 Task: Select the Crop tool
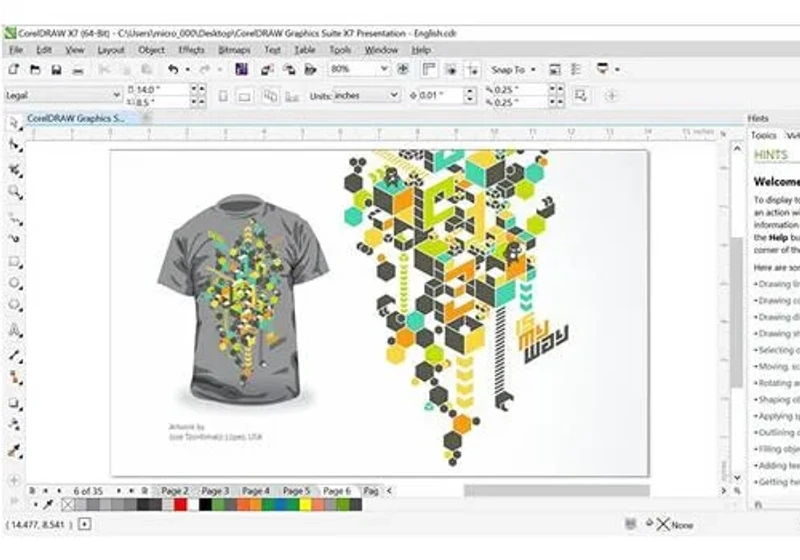coord(15,170)
